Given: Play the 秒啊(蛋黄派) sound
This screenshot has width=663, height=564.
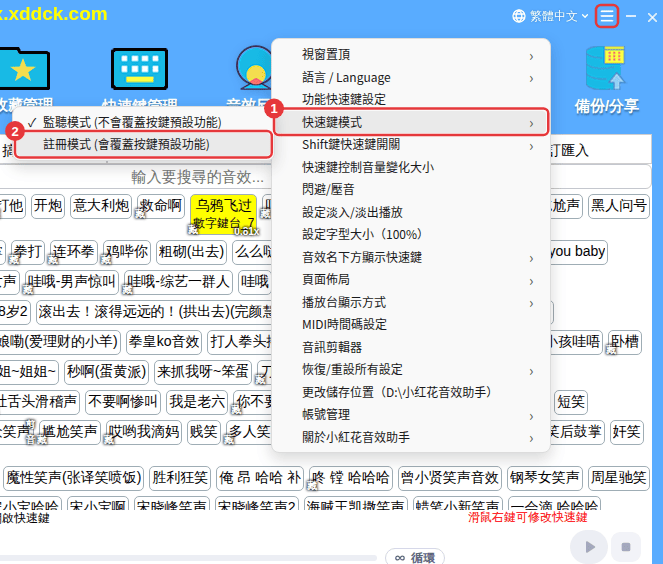Looking at the screenshot, I should 107,372.
